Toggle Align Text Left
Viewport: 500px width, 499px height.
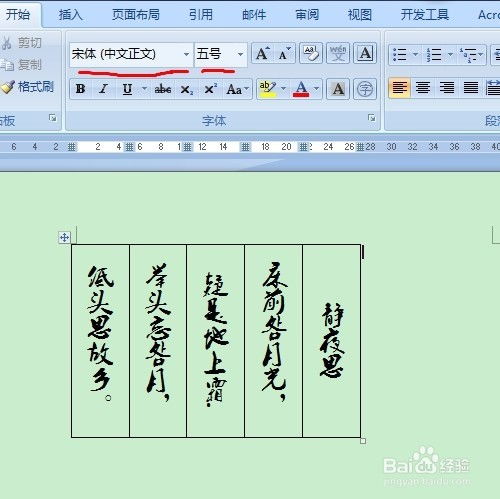point(400,88)
